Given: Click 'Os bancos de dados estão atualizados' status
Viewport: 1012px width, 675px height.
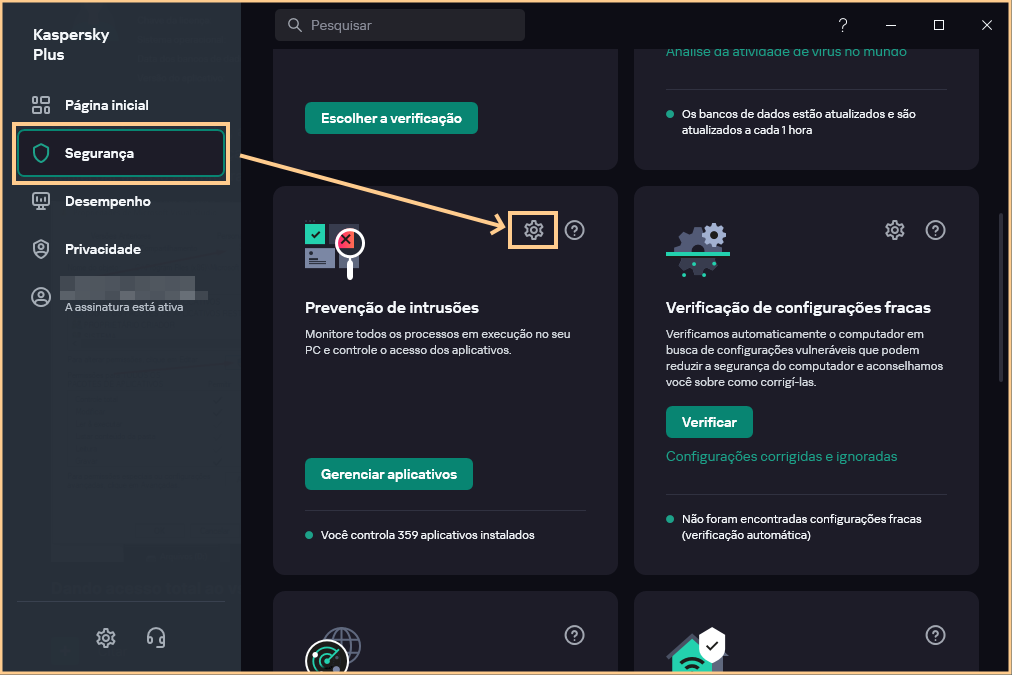Looking at the screenshot, I should pos(798,121).
